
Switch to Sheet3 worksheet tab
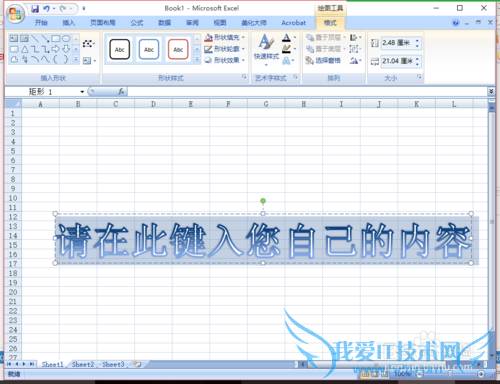(x=113, y=365)
